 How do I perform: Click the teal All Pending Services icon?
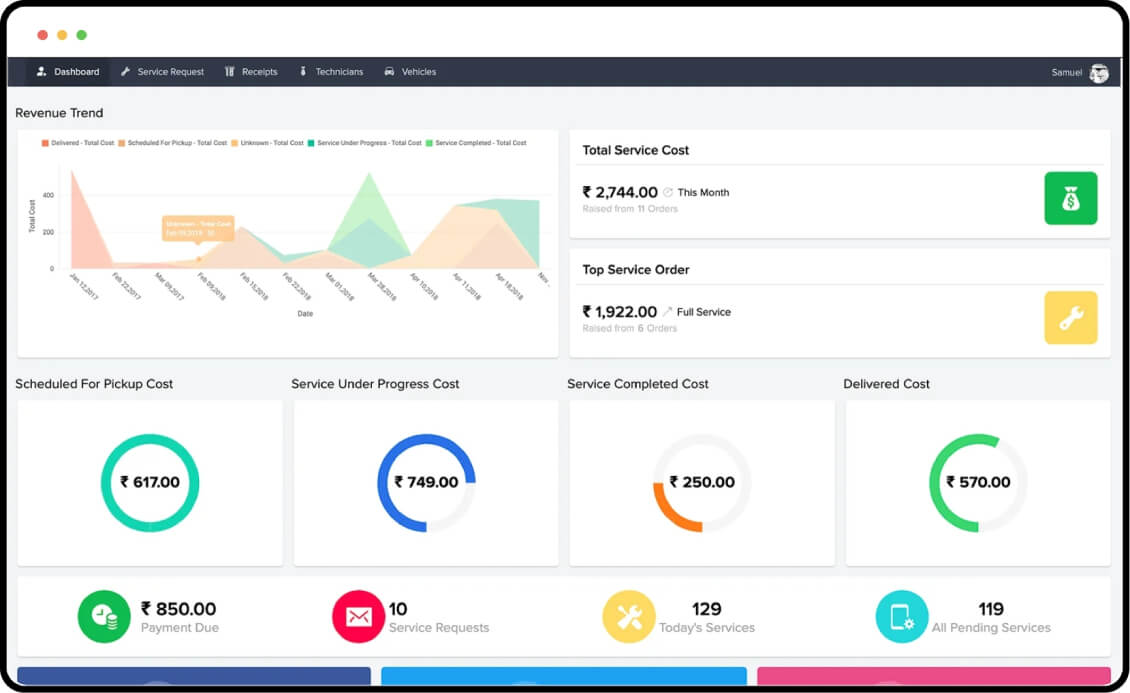point(901,617)
